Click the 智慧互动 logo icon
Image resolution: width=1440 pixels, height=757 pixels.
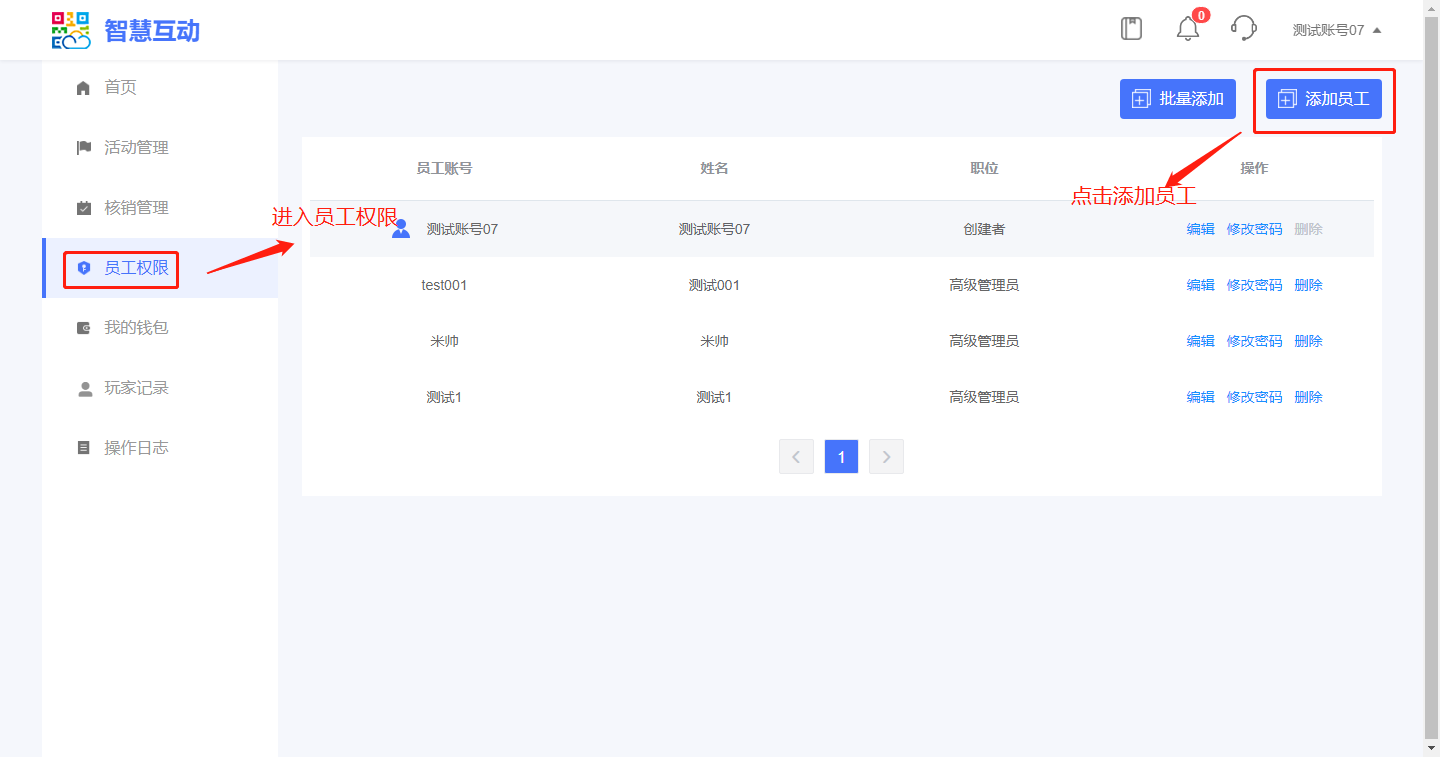71,30
